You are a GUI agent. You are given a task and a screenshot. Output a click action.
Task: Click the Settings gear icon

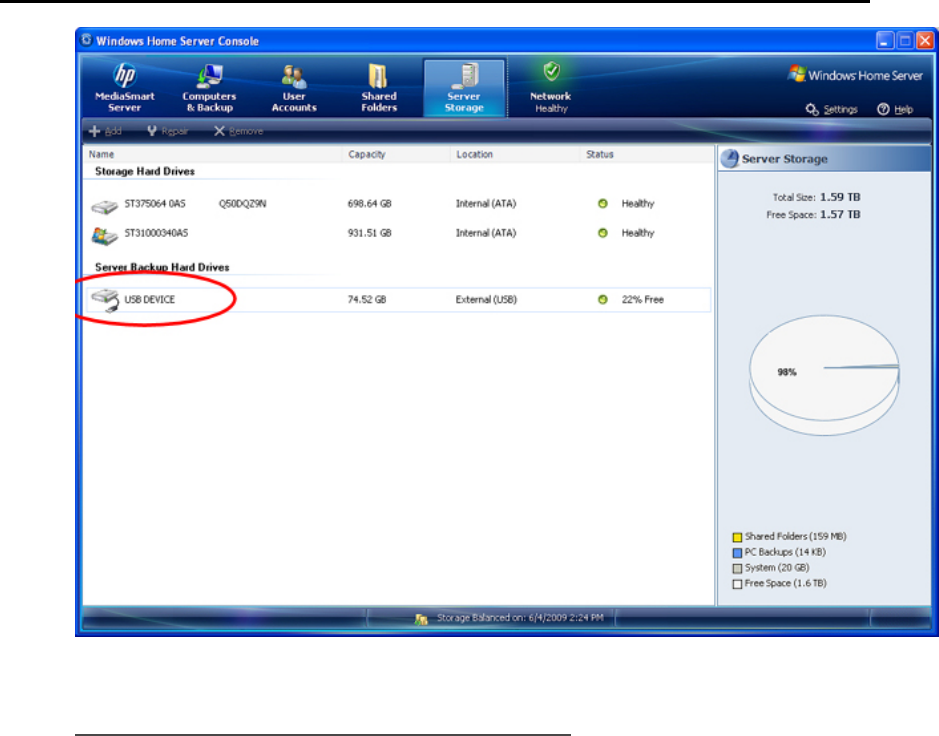(811, 109)
